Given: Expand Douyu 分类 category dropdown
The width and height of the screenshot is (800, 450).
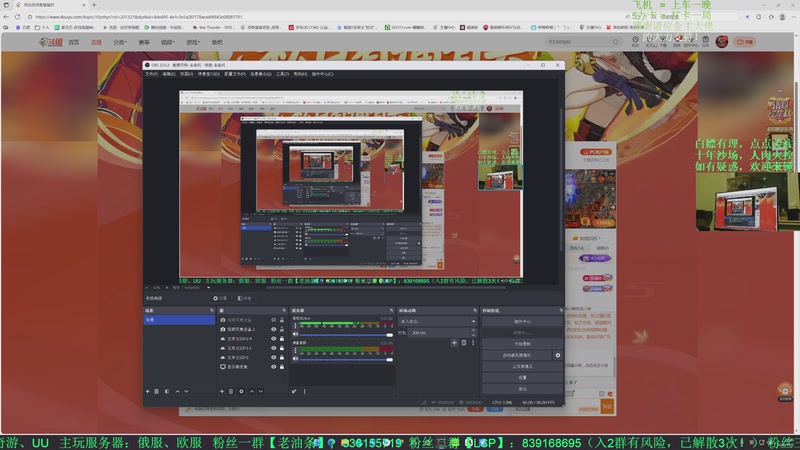Looking at the screenshot, I should point(120,42).
